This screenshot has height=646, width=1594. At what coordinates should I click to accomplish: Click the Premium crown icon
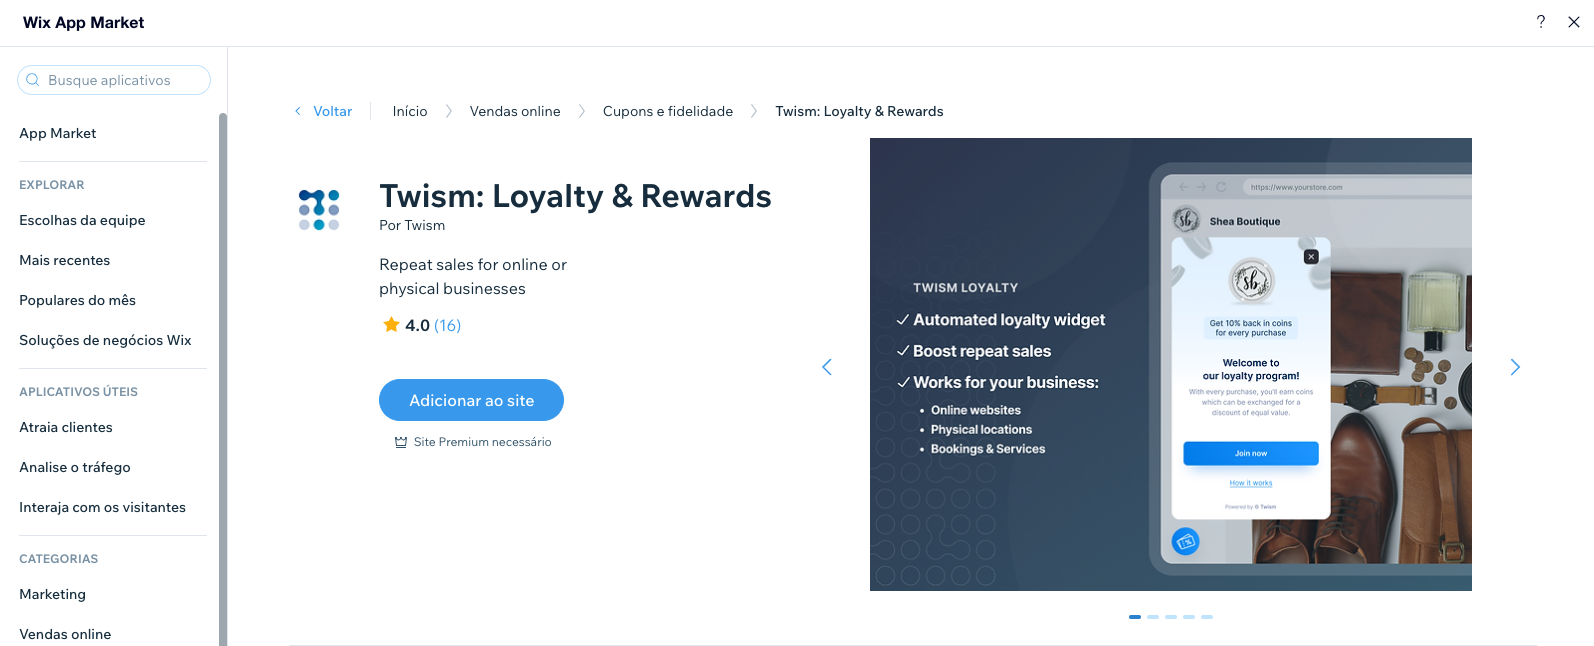click(x=401, y=442)
